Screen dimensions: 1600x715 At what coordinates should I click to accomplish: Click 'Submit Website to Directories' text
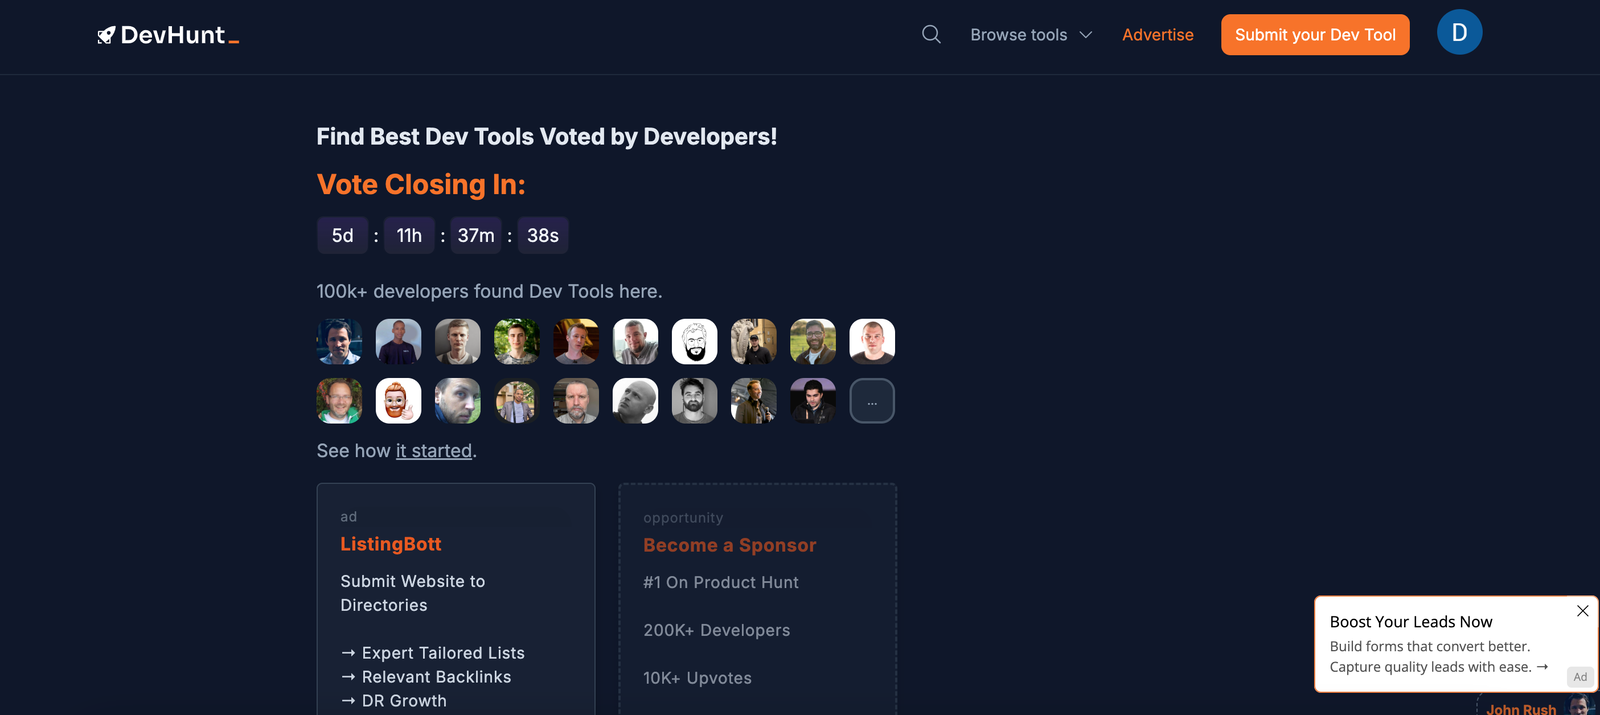pos(413,593)
